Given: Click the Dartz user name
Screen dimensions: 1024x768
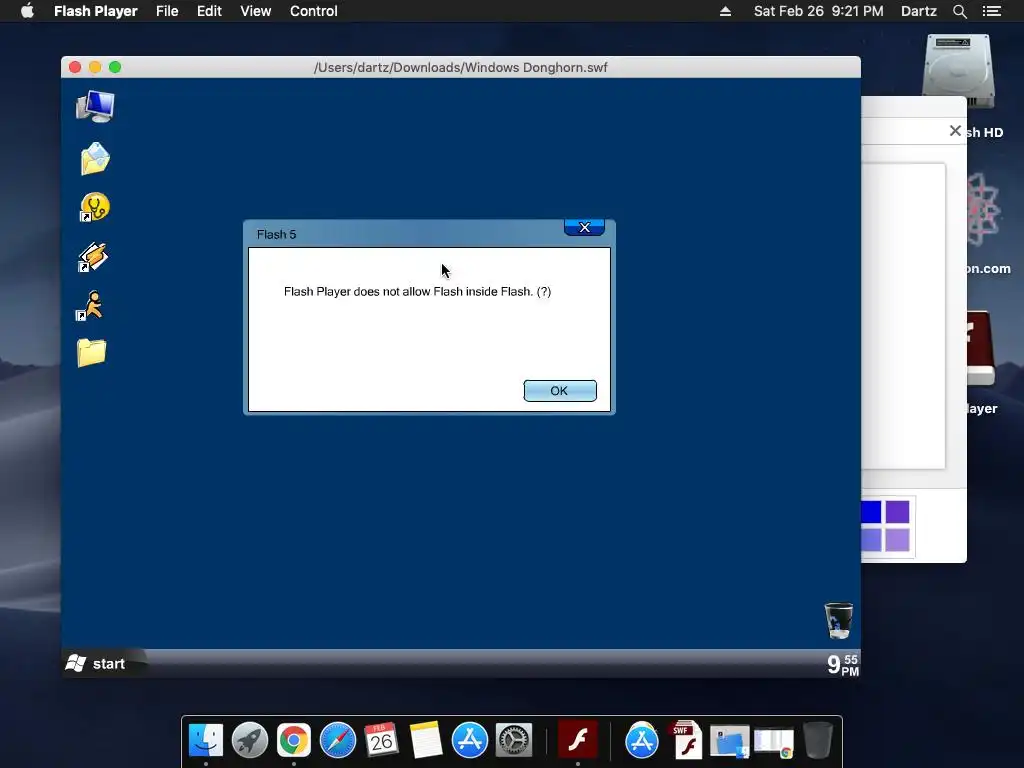Looking at the screenshot, I should click(919, 11).
